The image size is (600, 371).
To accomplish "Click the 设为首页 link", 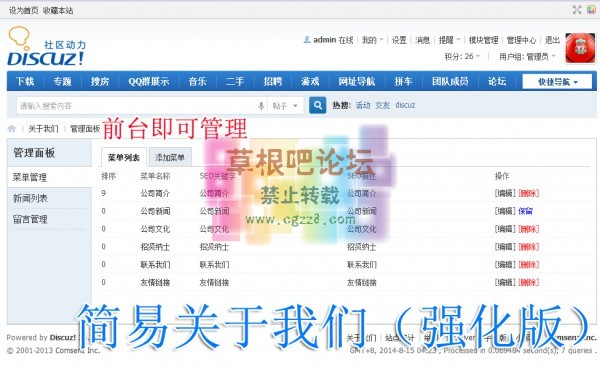I will 24,10.
